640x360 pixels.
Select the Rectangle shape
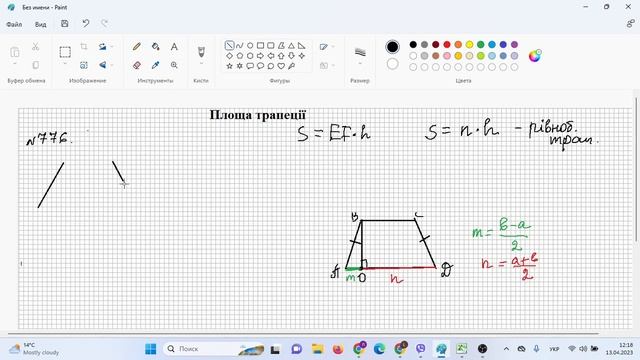260,45
